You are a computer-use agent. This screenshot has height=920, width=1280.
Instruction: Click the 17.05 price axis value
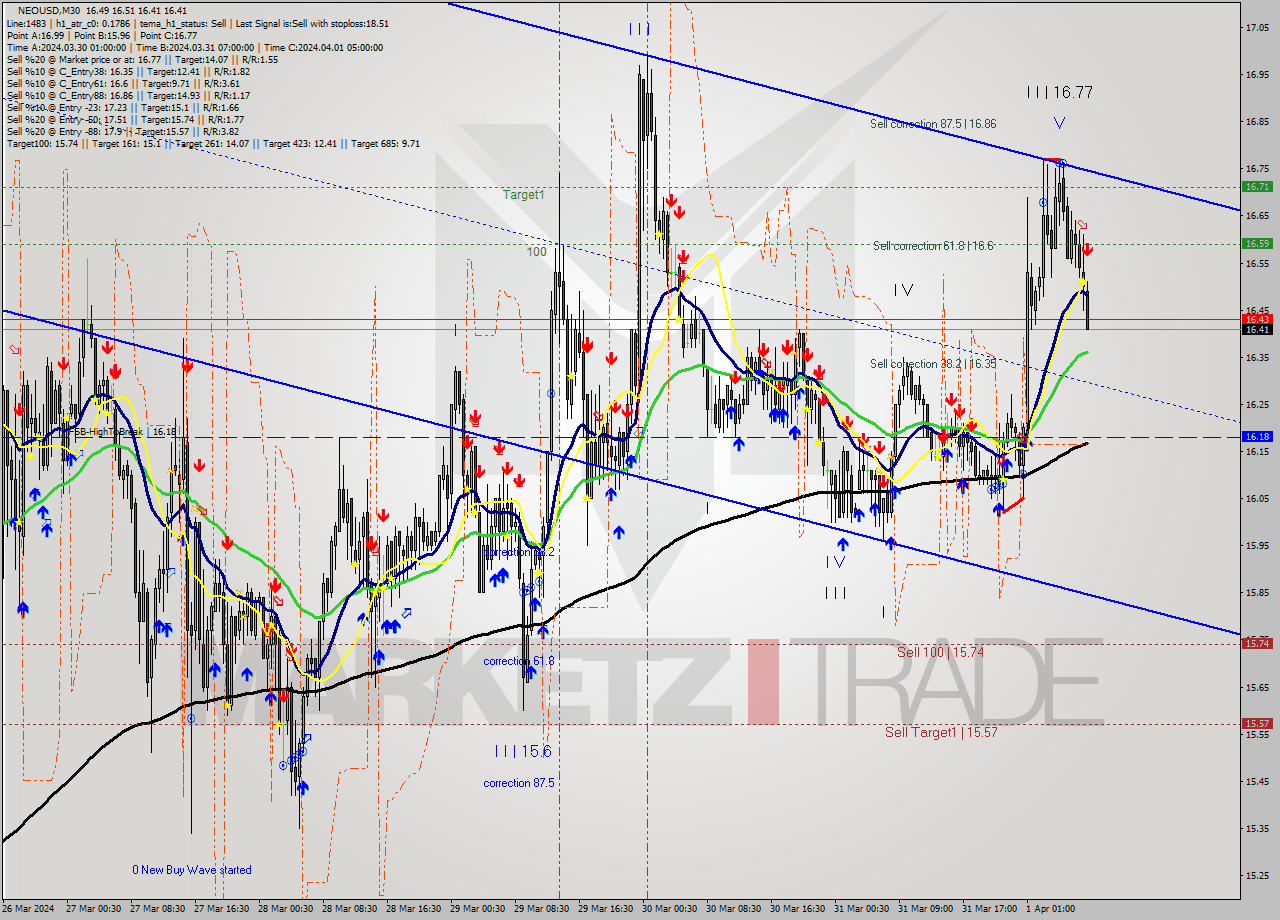click(1257, 27)
